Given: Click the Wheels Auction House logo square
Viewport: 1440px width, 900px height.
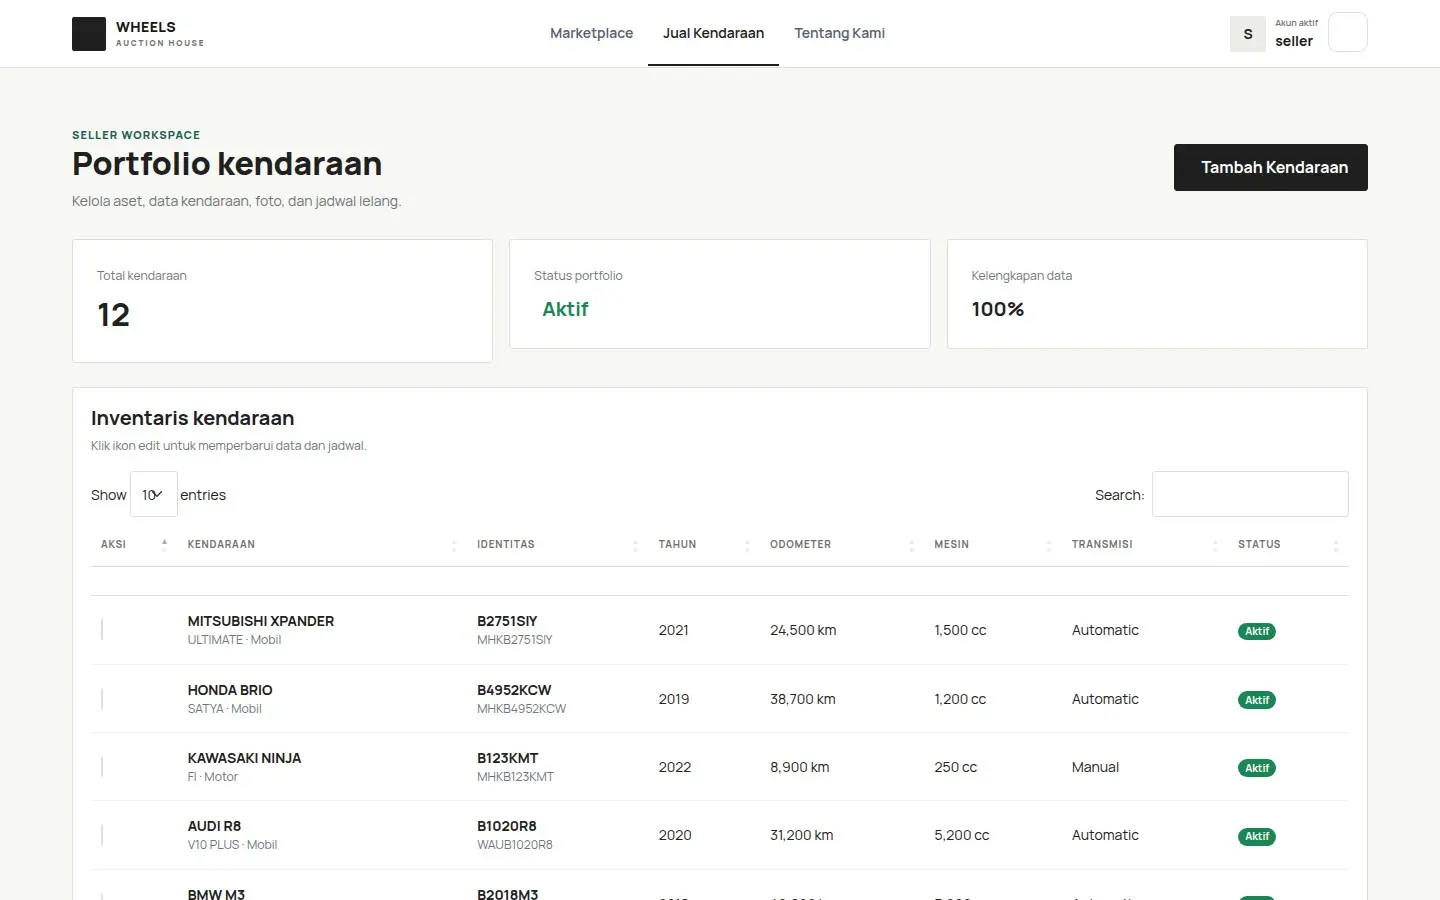Looking at the screenshot, I should pos(89,34).
